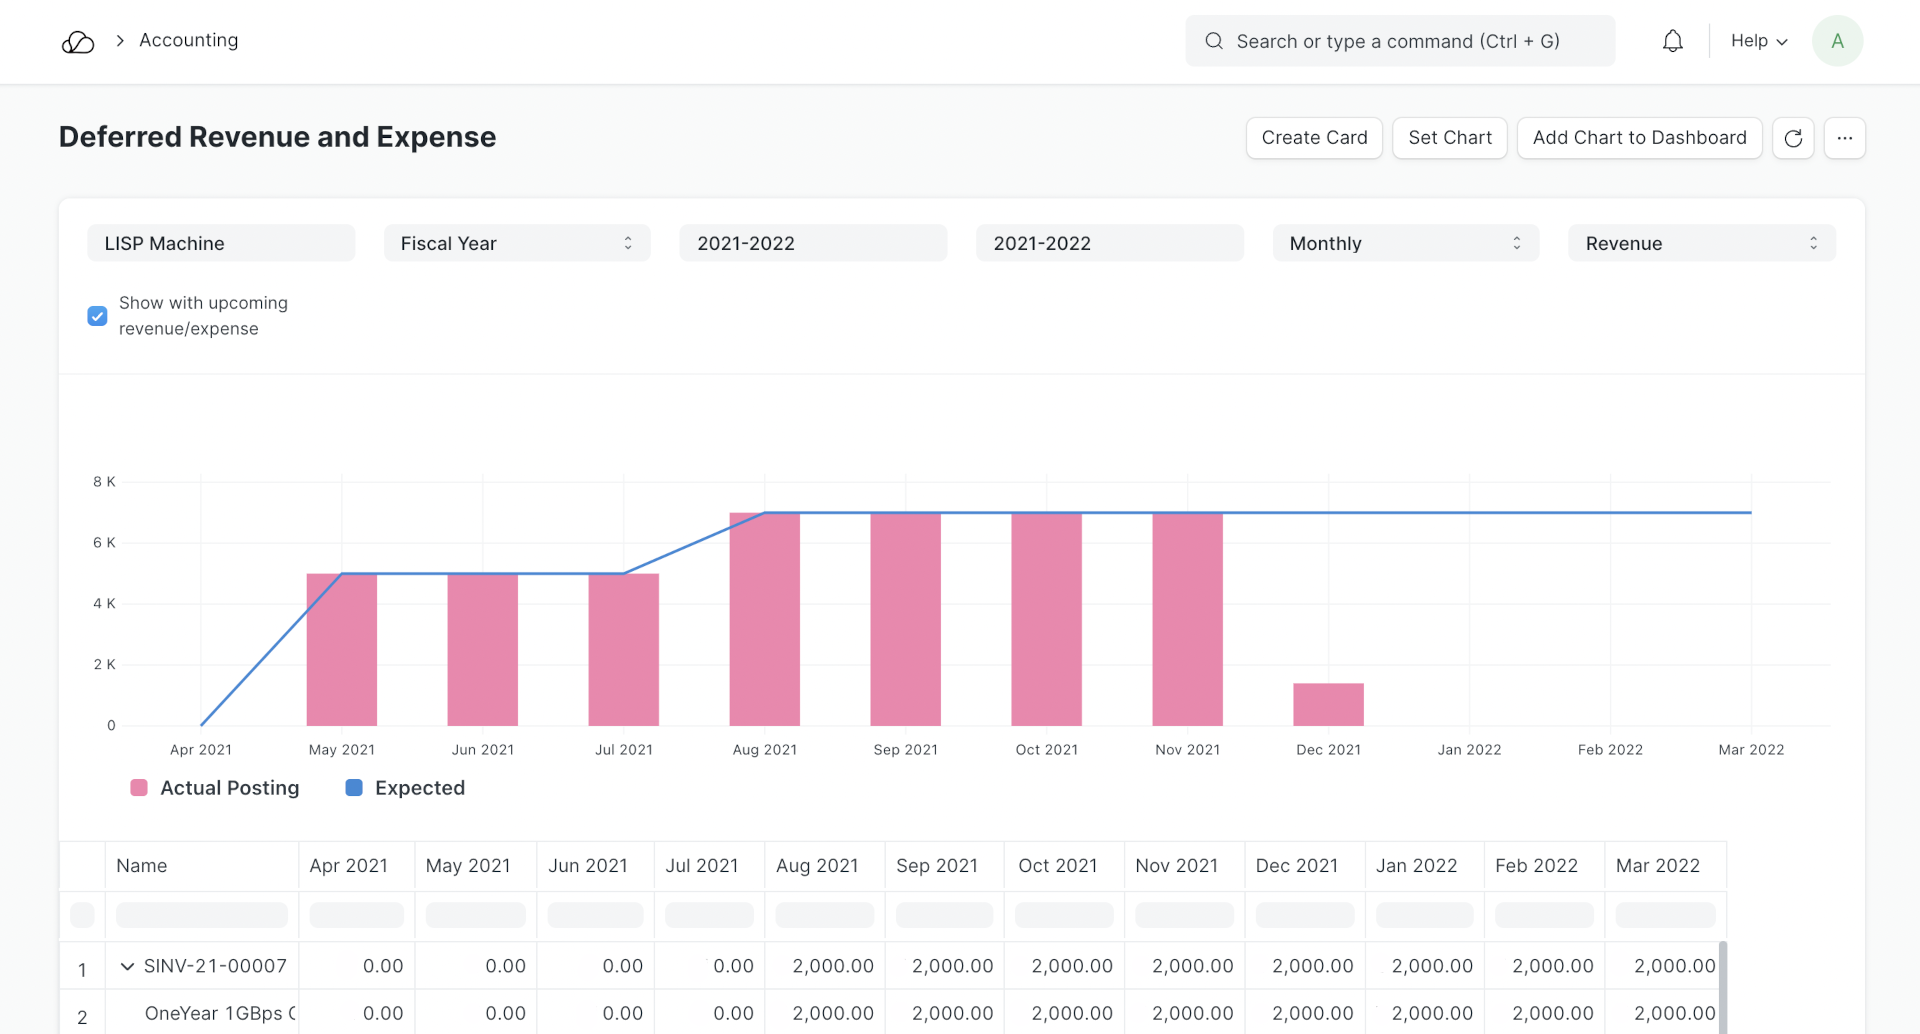The image size is (1920, 1034).
Task: Click the search magnifier icon
Action: tap(1214, 41)
